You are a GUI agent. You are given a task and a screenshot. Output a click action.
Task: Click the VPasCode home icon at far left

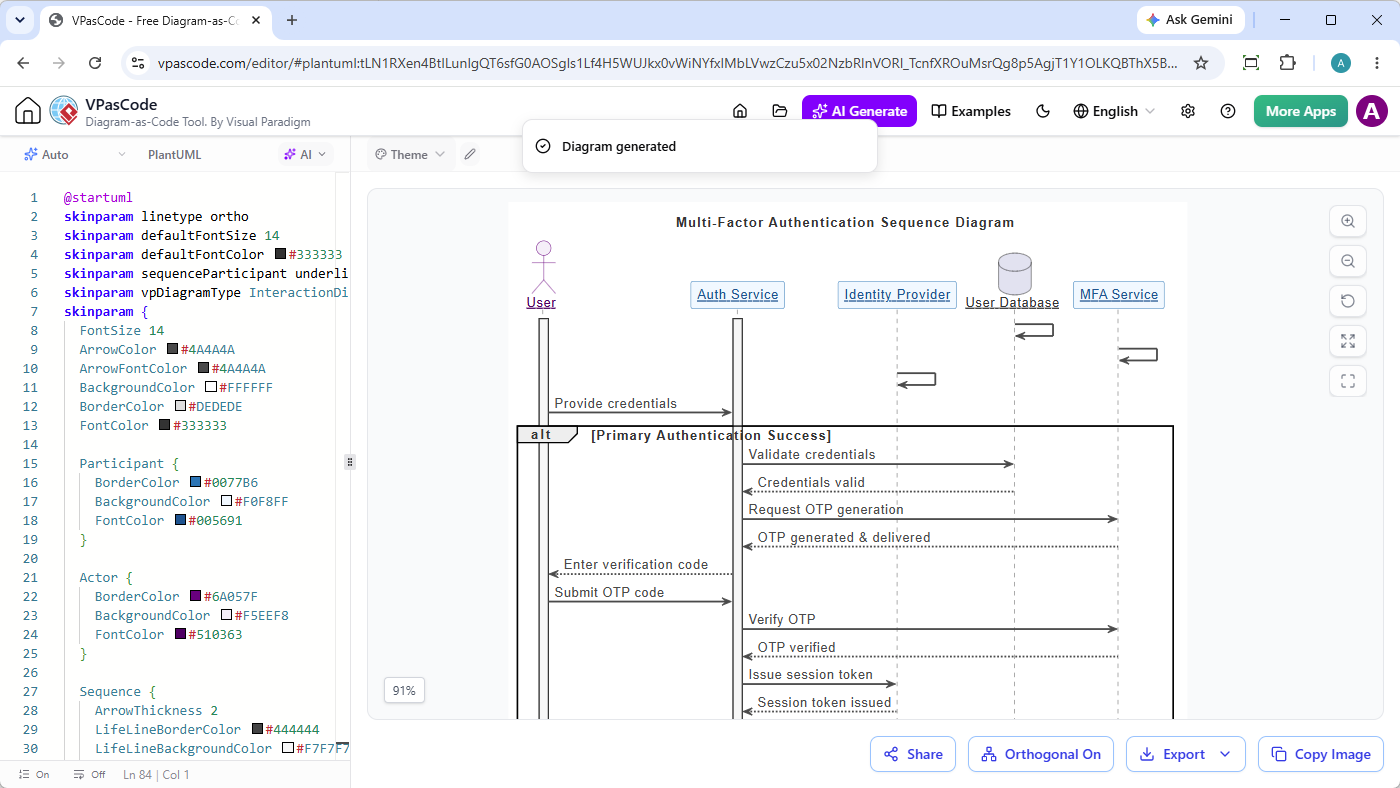[x=28, y=111]
